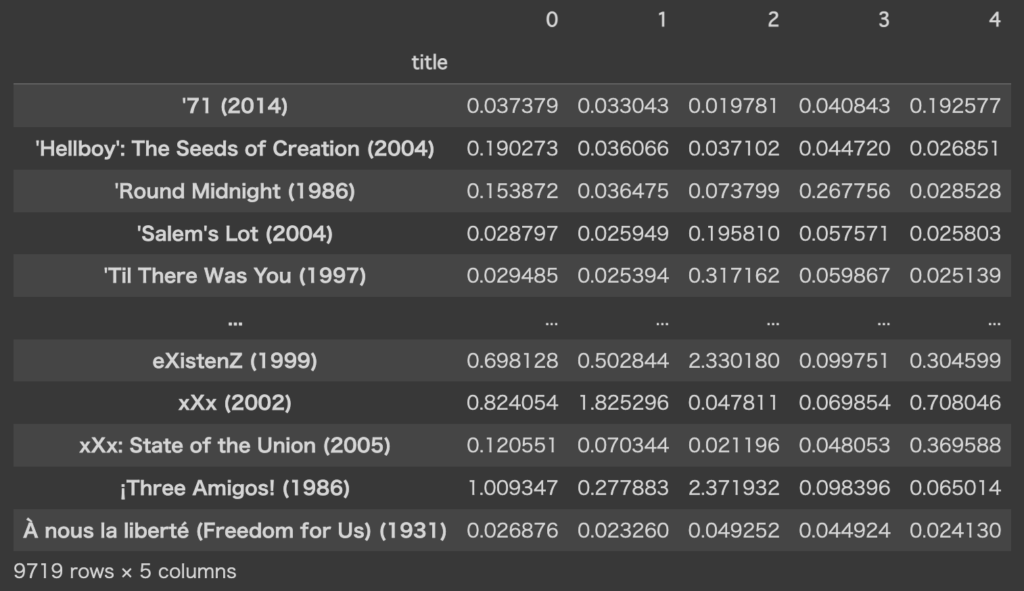Click the value 2.371932 cell
Screen dimensions: 1024x591
[x=733, y=488]
